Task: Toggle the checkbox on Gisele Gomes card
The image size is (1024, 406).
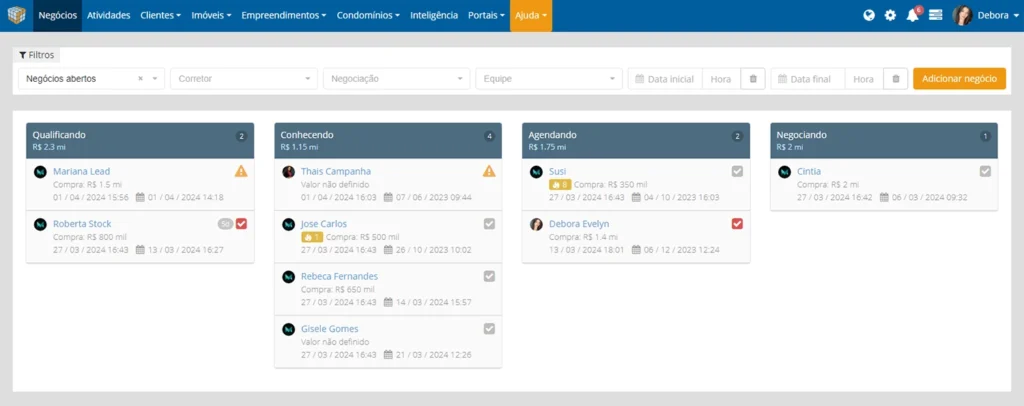Action: (x=489, y=328)
